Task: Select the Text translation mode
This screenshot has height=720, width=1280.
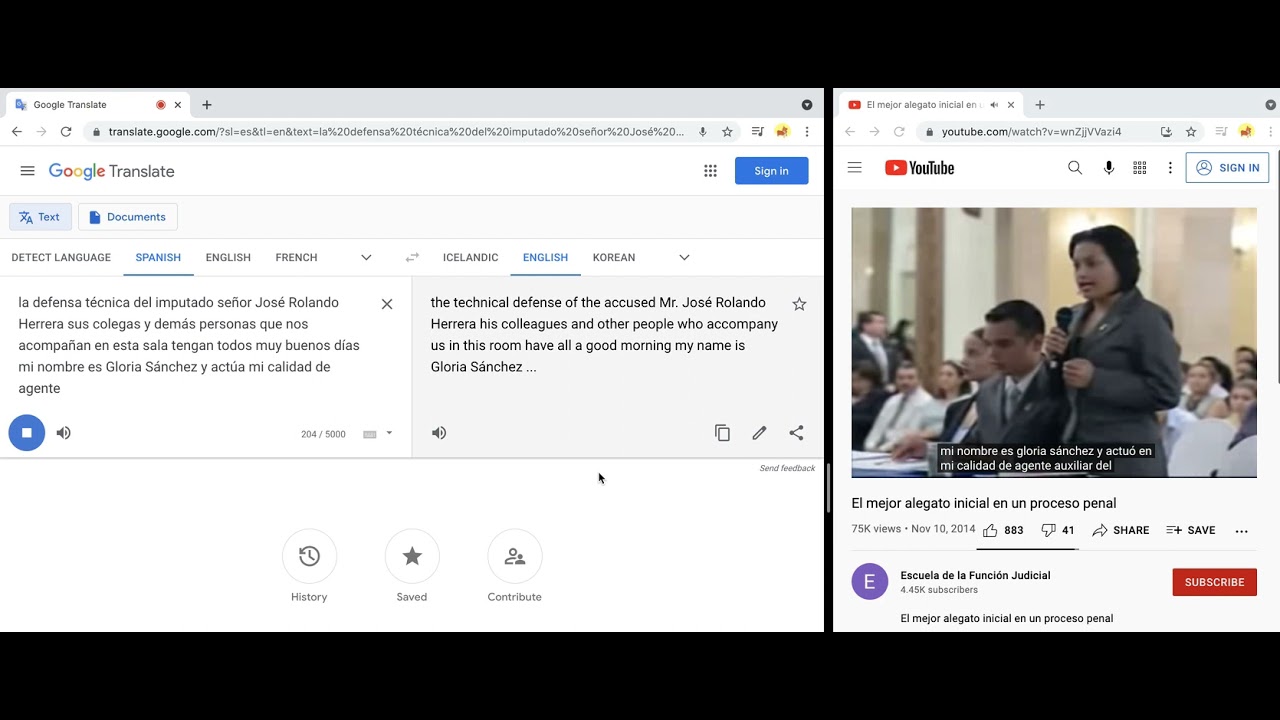Action: pyautogui.click(x=40, y=217)
